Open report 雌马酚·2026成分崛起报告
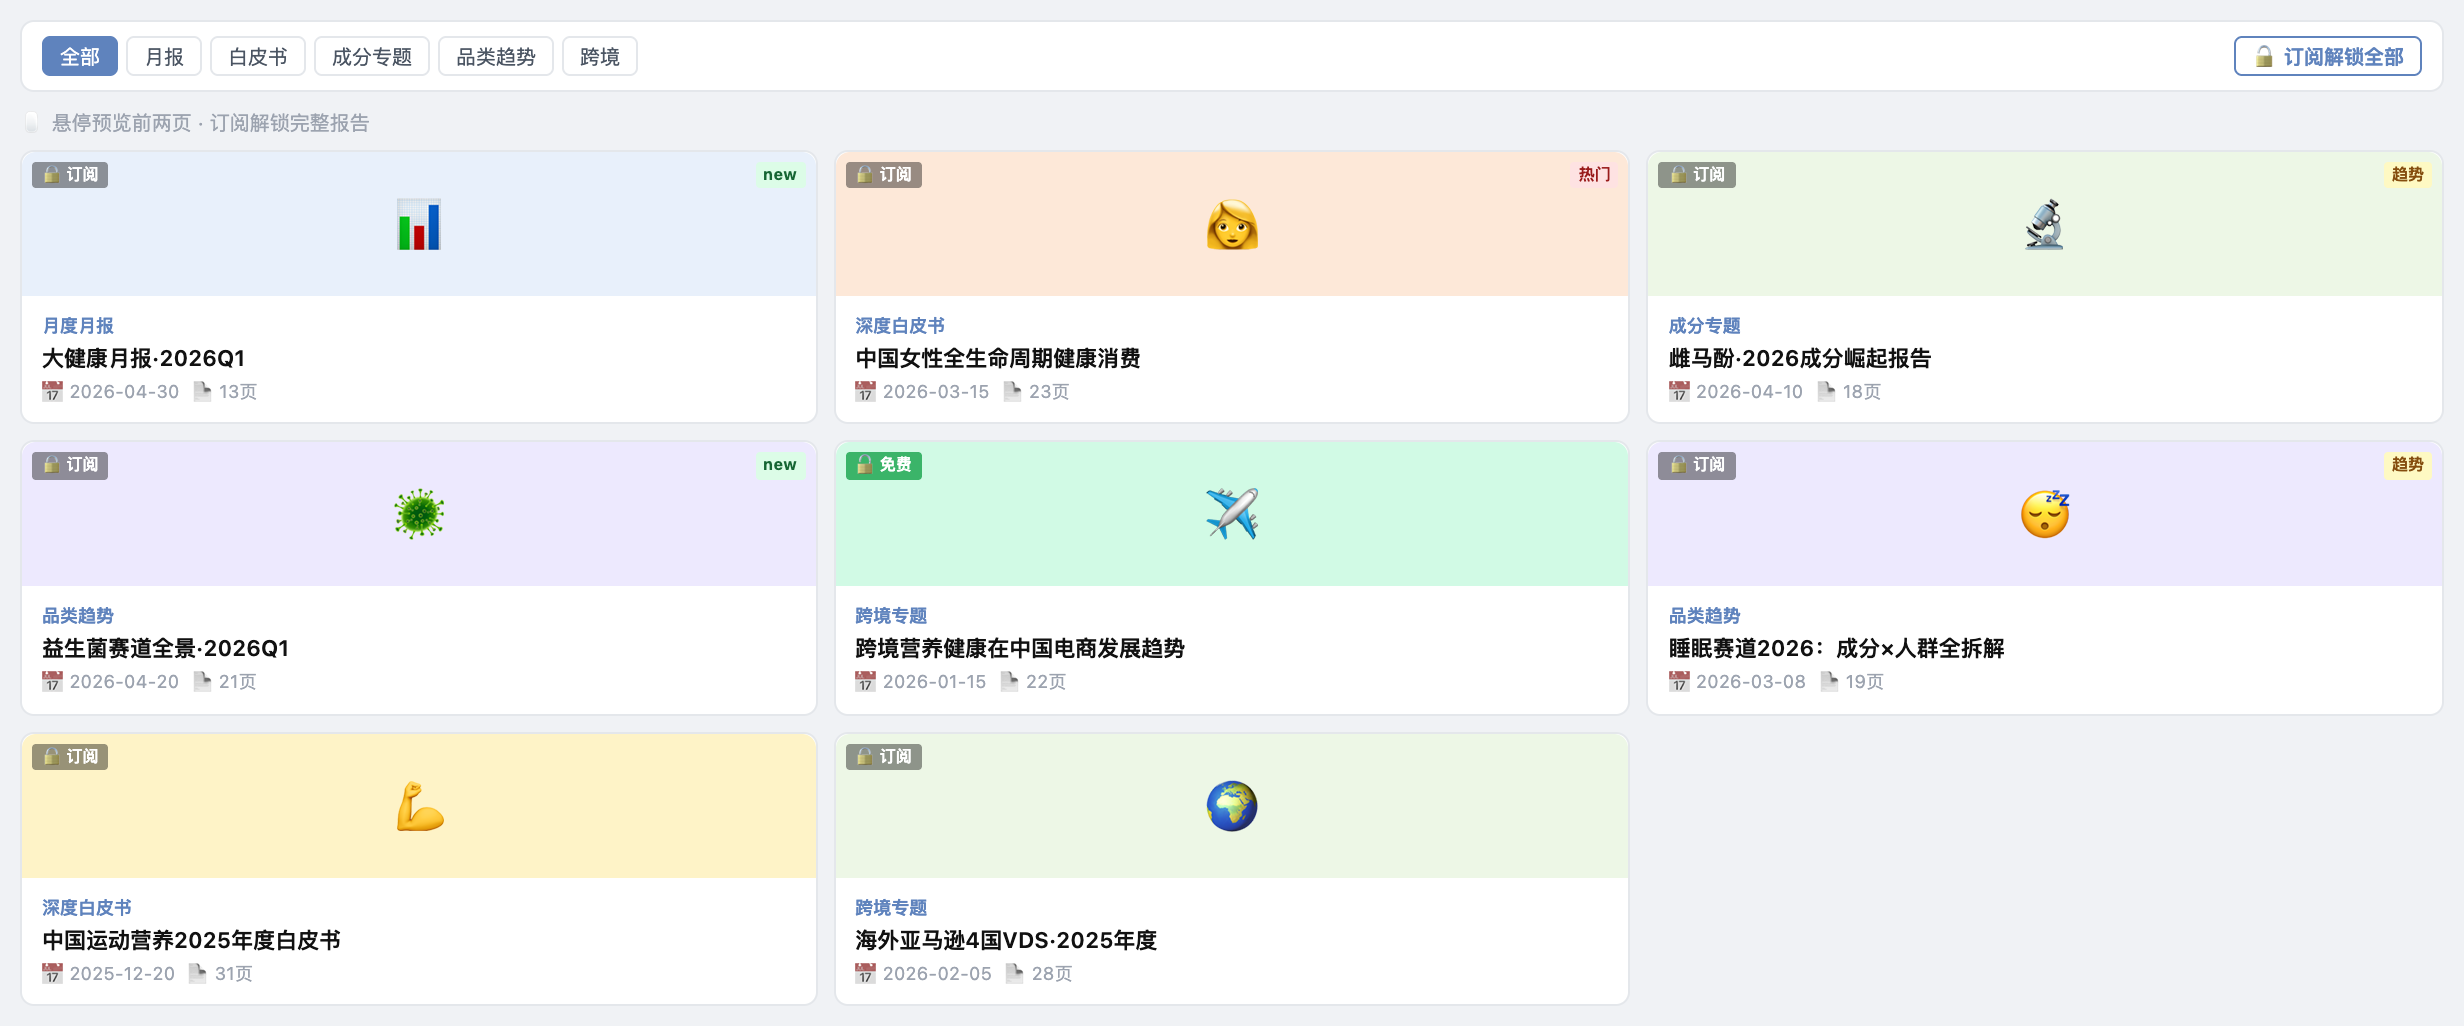This screenshot has height=1026, width=2464. coord(1799,358)
